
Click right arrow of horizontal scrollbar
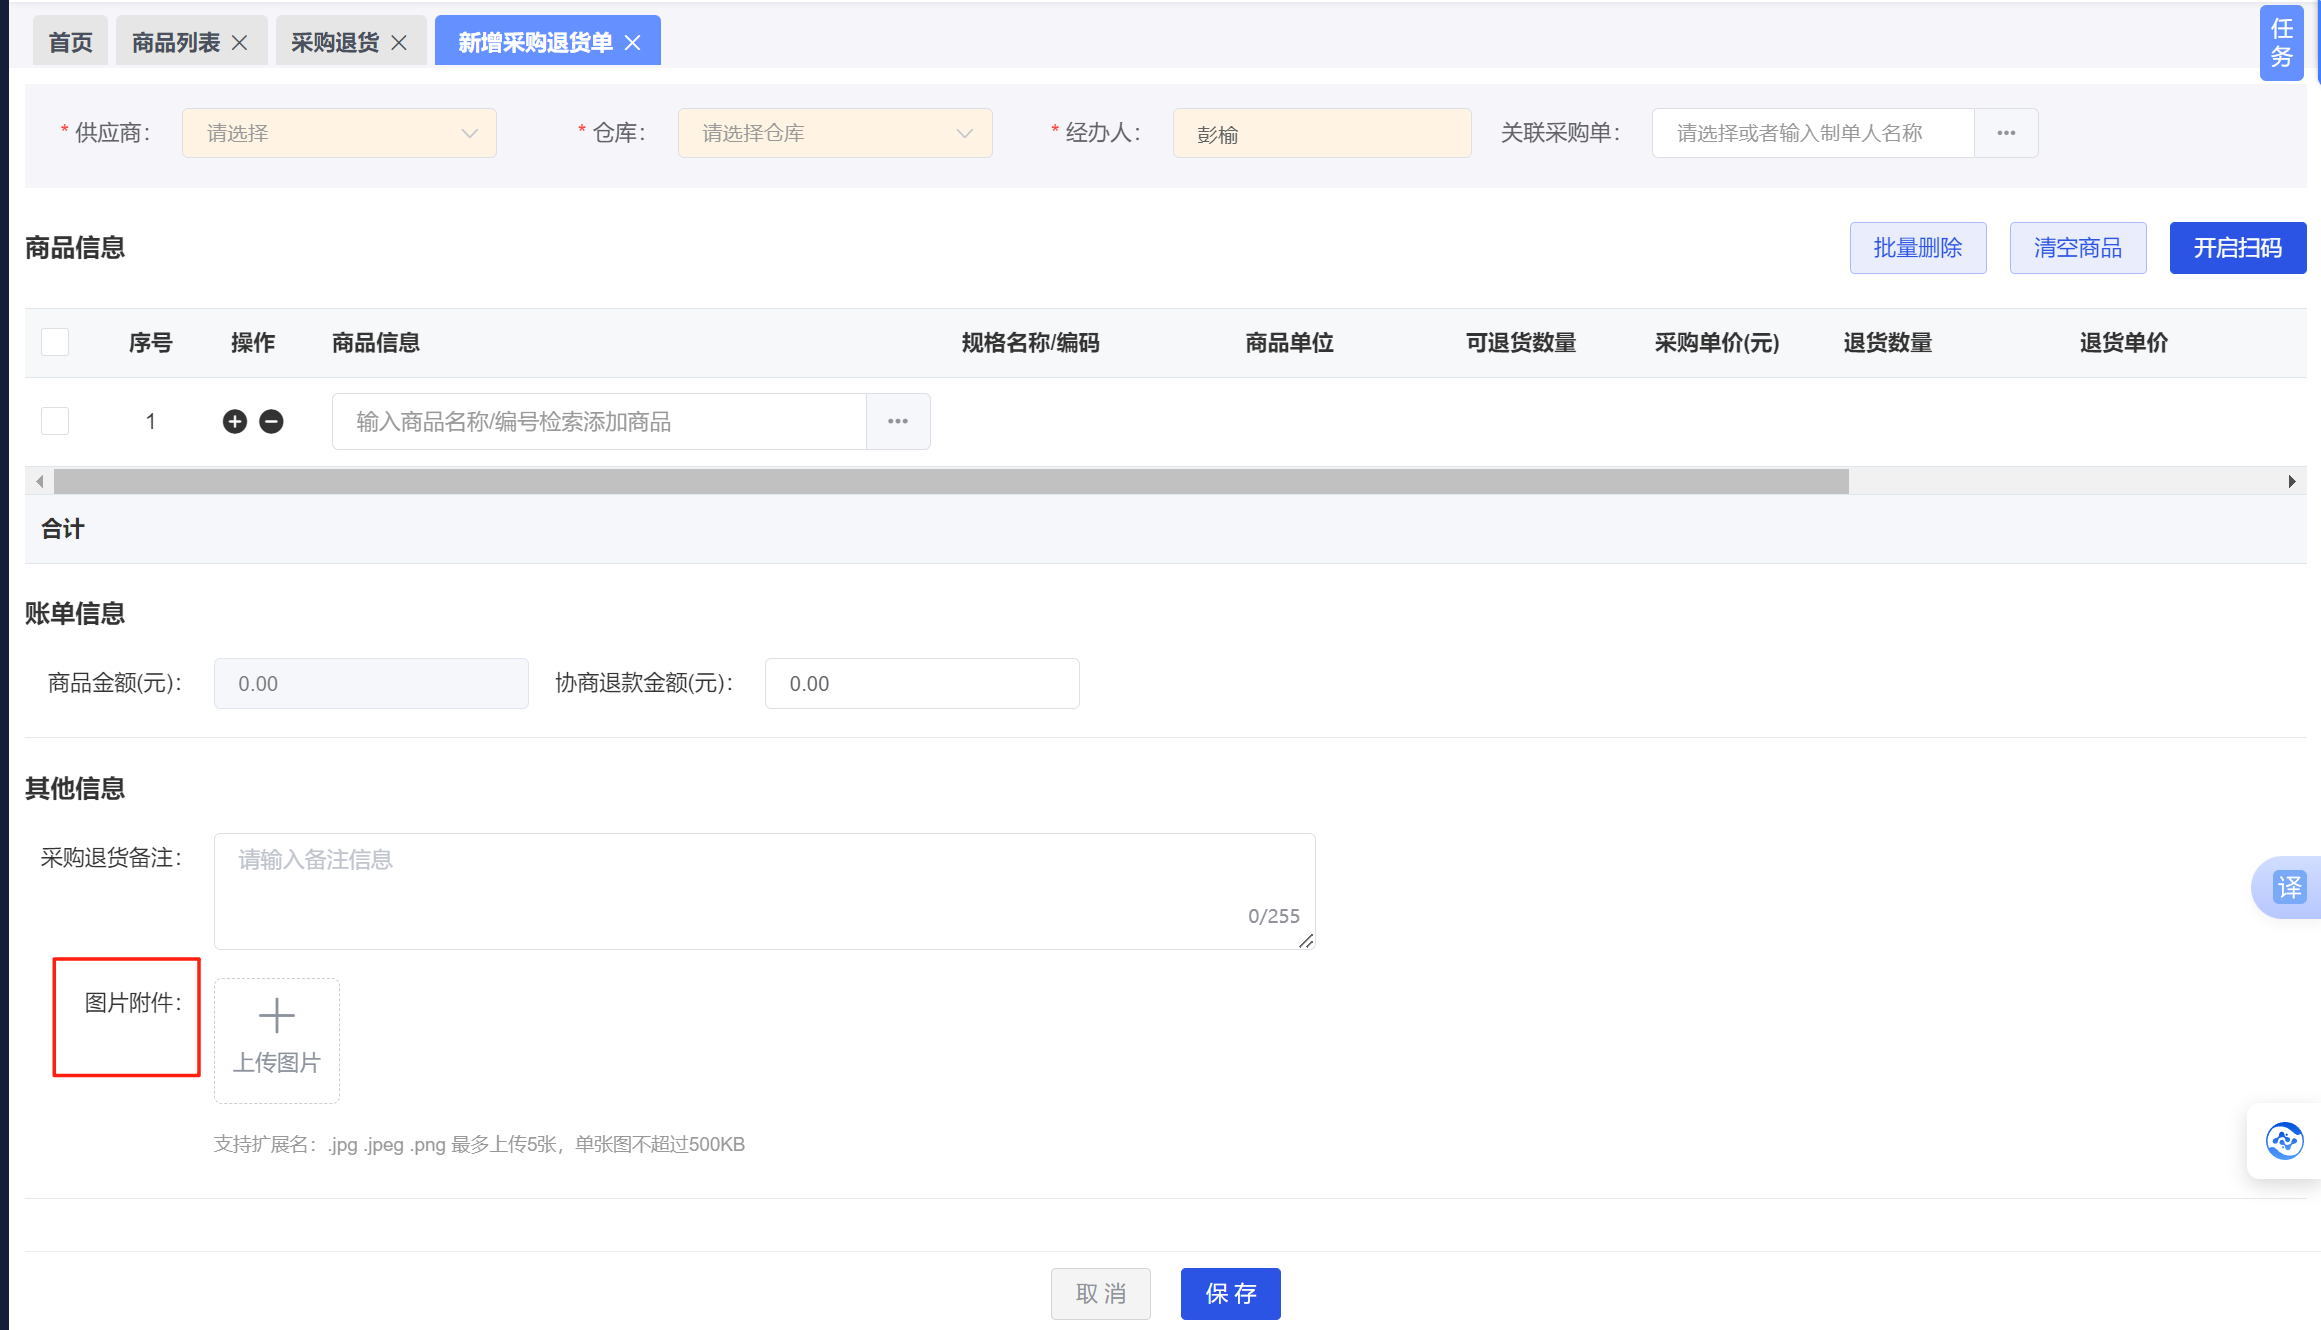(x=2291, y=481)
